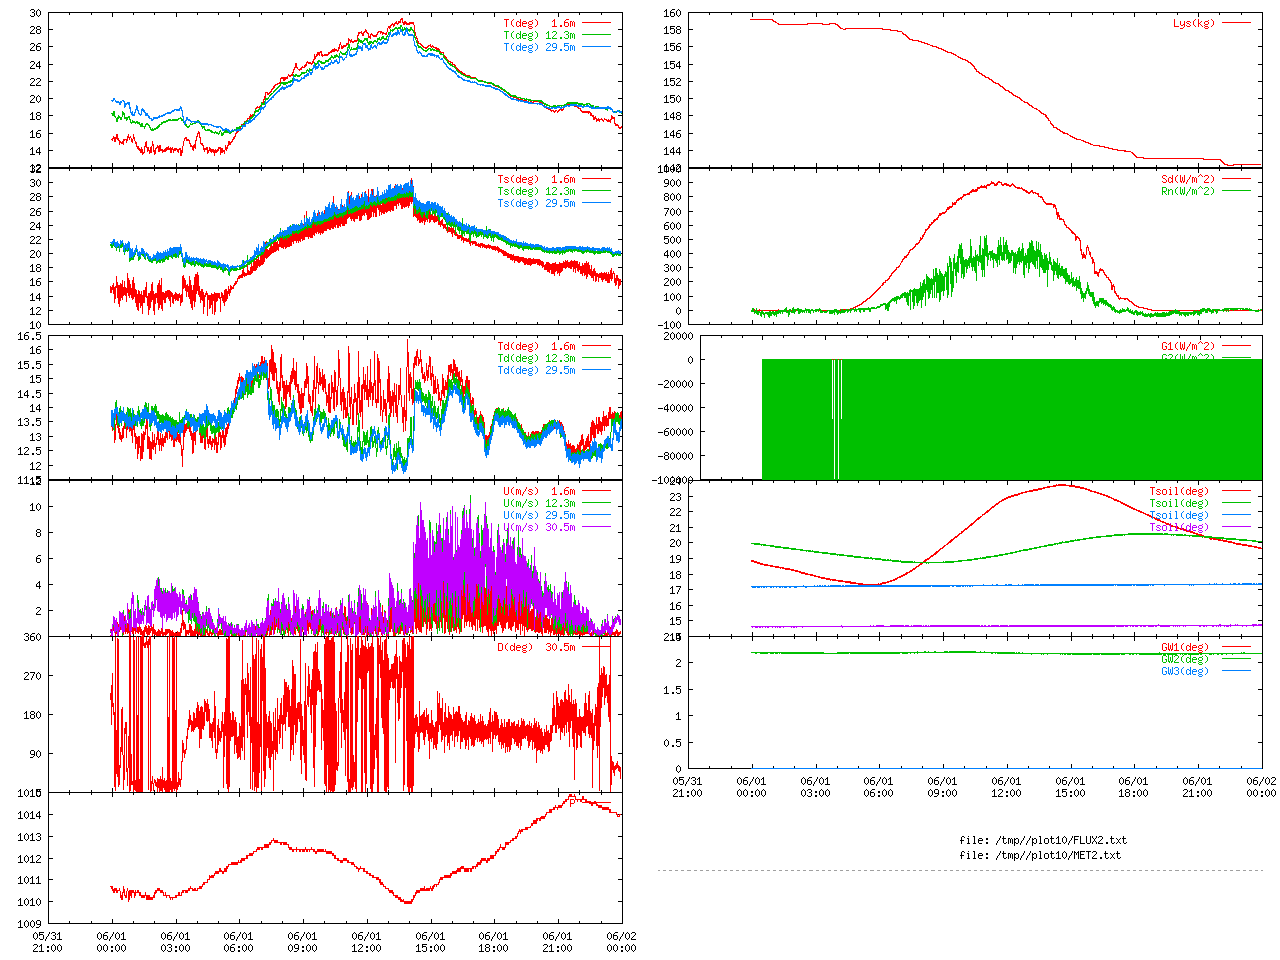The width and height of the screenshot is (1280, 960).
Task: Click the green line sample beside Rn(W/m^2)
Action: click(1236, 191)
